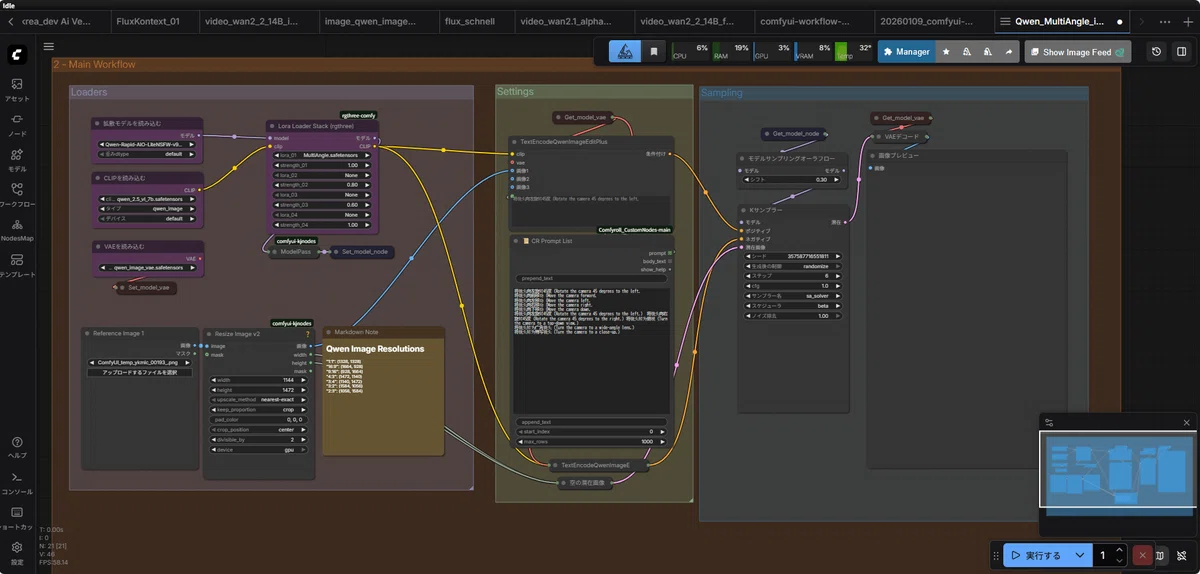The height and width of the screenshot is (574, 1200).
Task: Open the minimap settings sliders icon
Action: point(1049,422)
